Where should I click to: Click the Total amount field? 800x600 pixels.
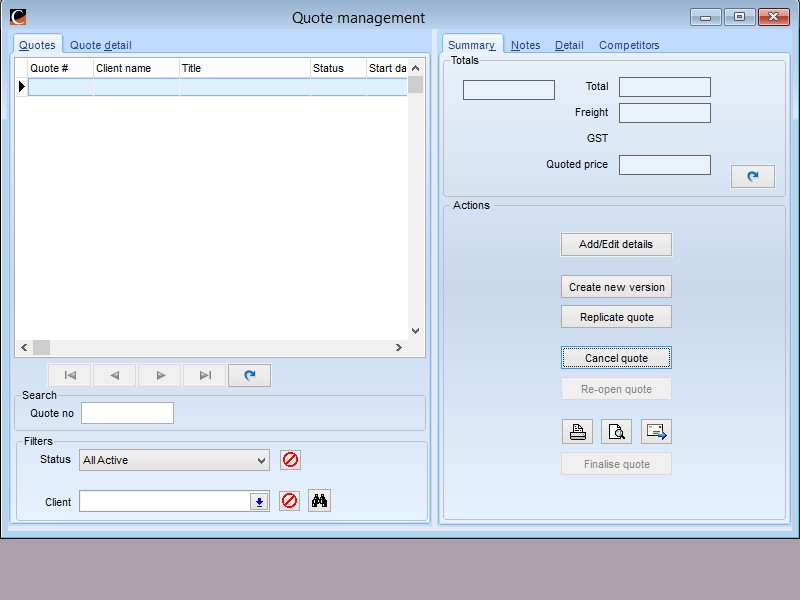(665, 87)
